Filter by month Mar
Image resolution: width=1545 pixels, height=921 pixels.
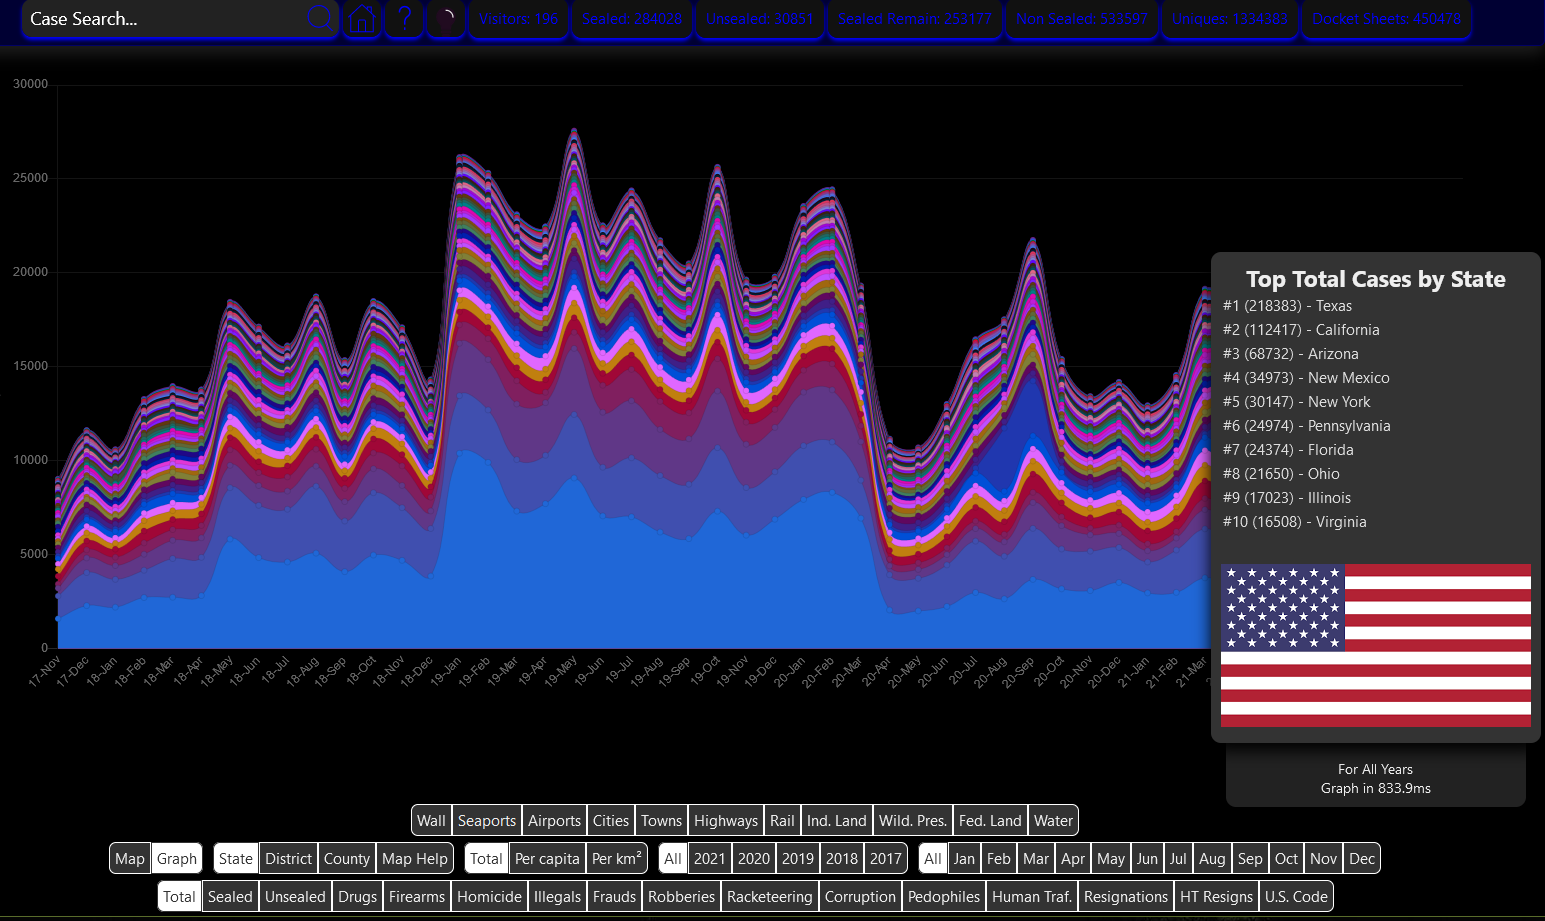[1037, 858]
